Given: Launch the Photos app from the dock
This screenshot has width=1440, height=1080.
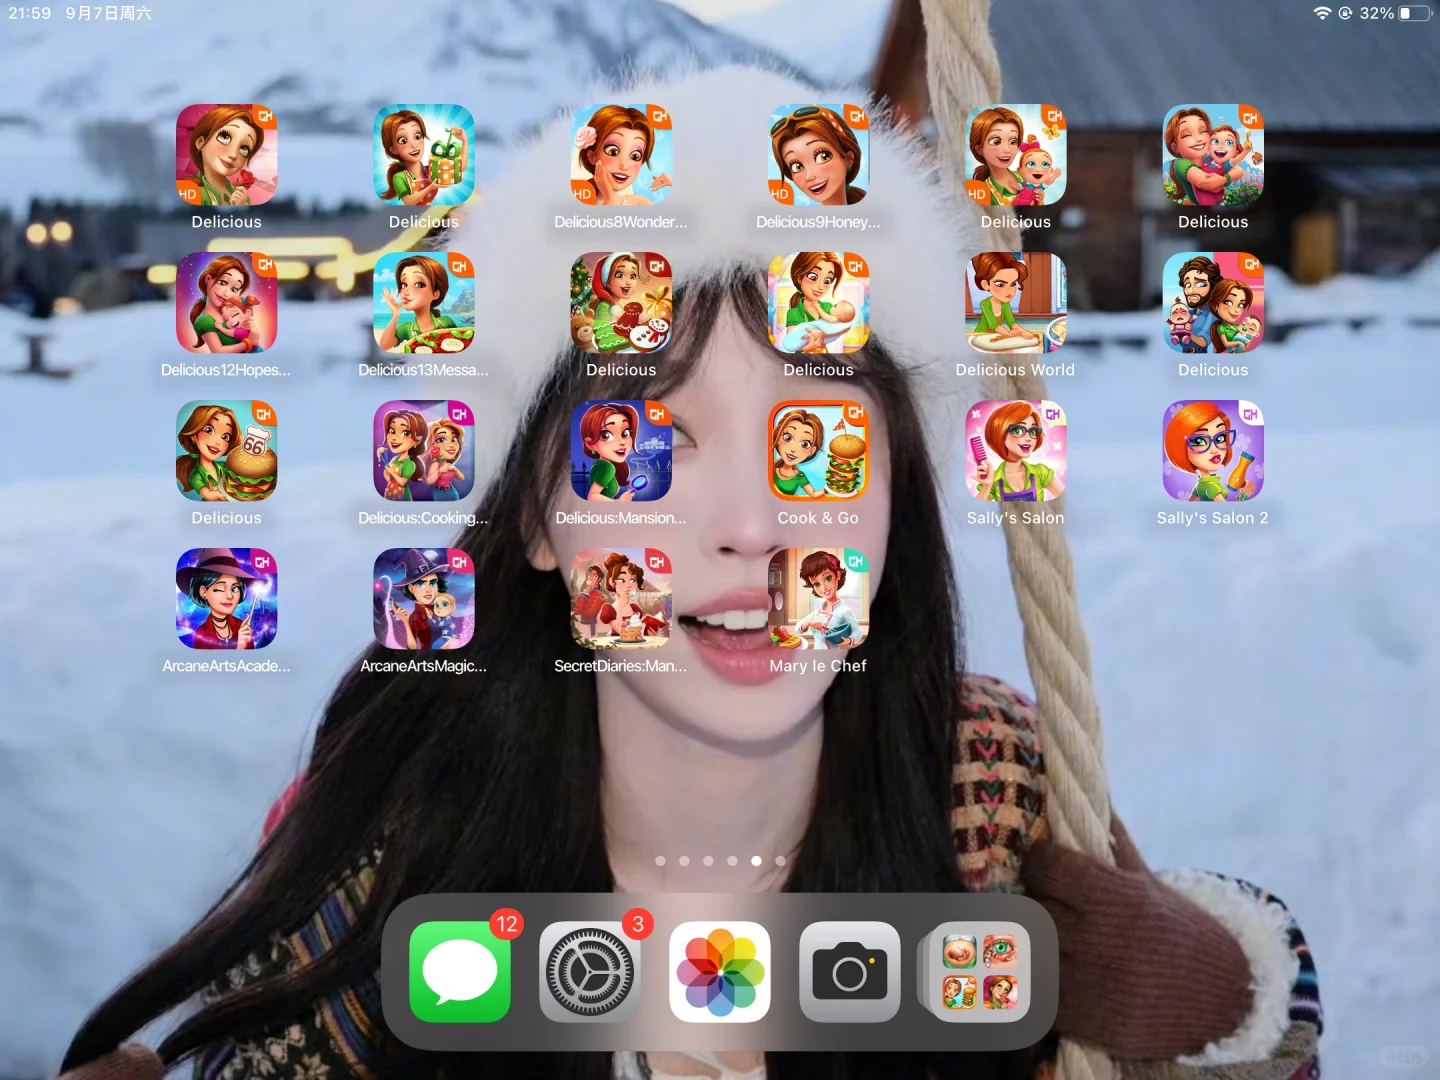Looking at the screenshot, I should point(720,972).
